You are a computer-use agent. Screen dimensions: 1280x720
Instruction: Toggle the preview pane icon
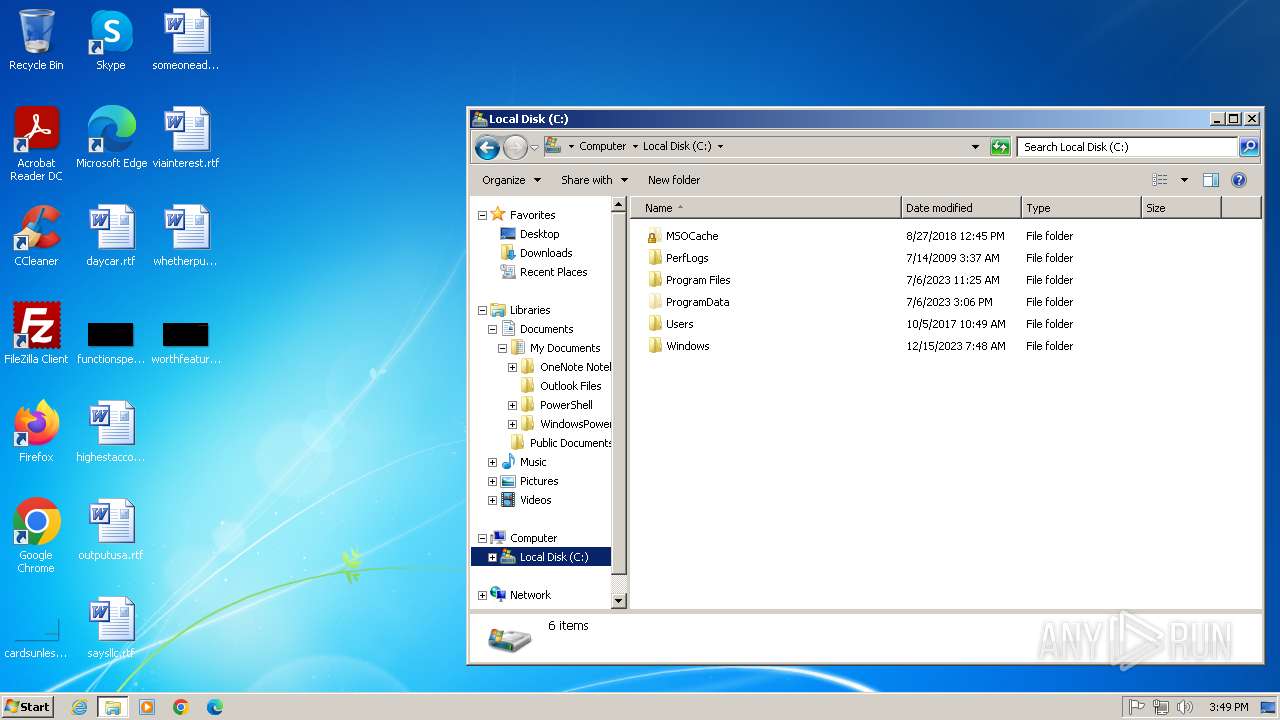coord(1211,180)
